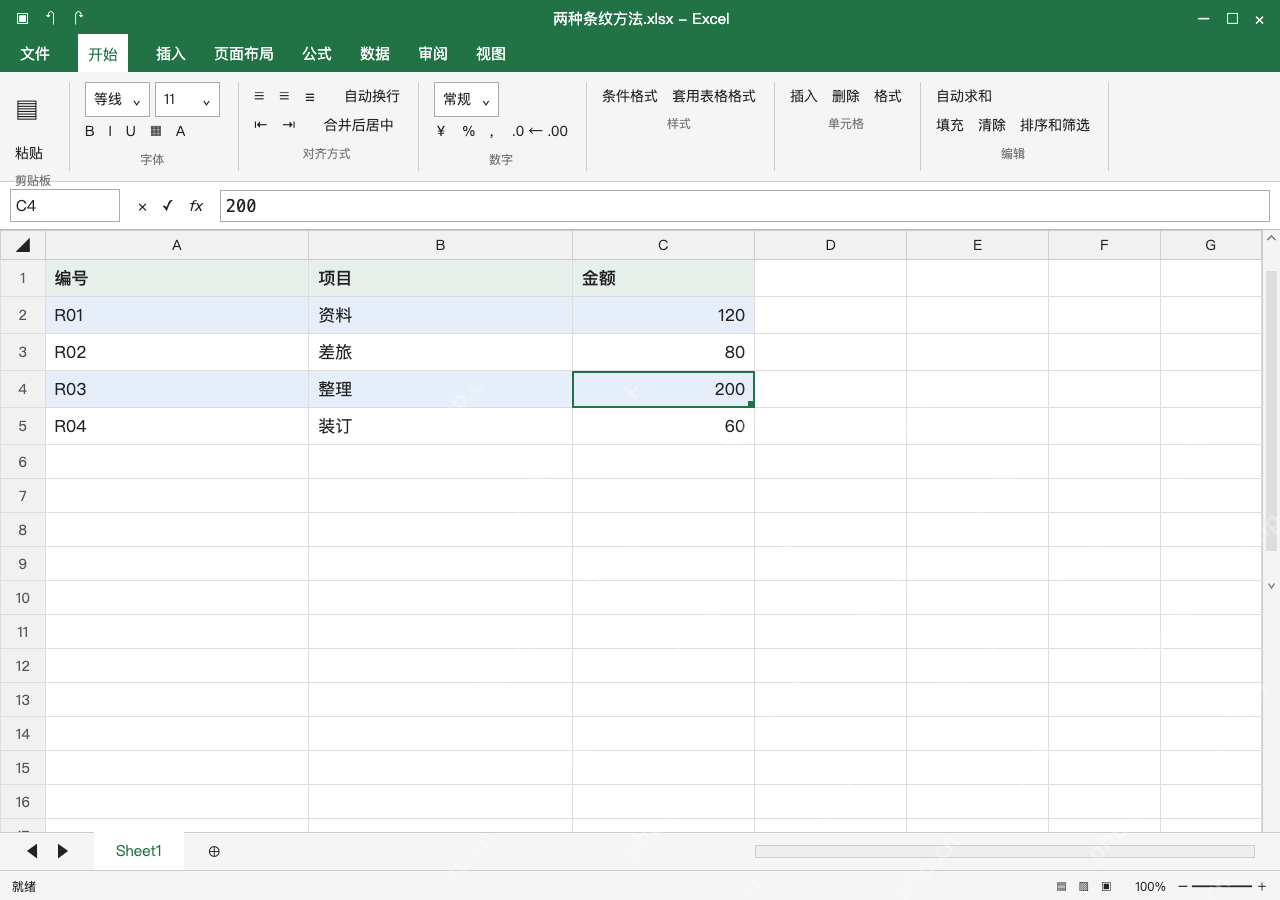Redo using the title bar arrow
The image size is (1280, 900).
[79, 18]
